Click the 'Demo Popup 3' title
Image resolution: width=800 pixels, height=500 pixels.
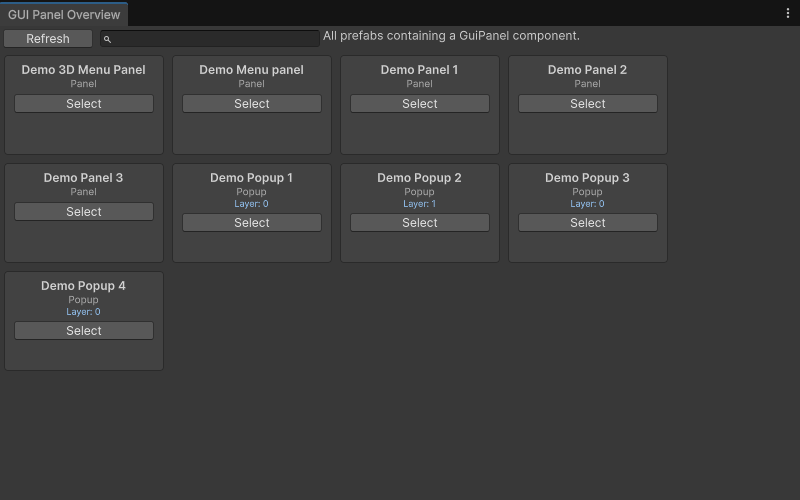(587, 178)
